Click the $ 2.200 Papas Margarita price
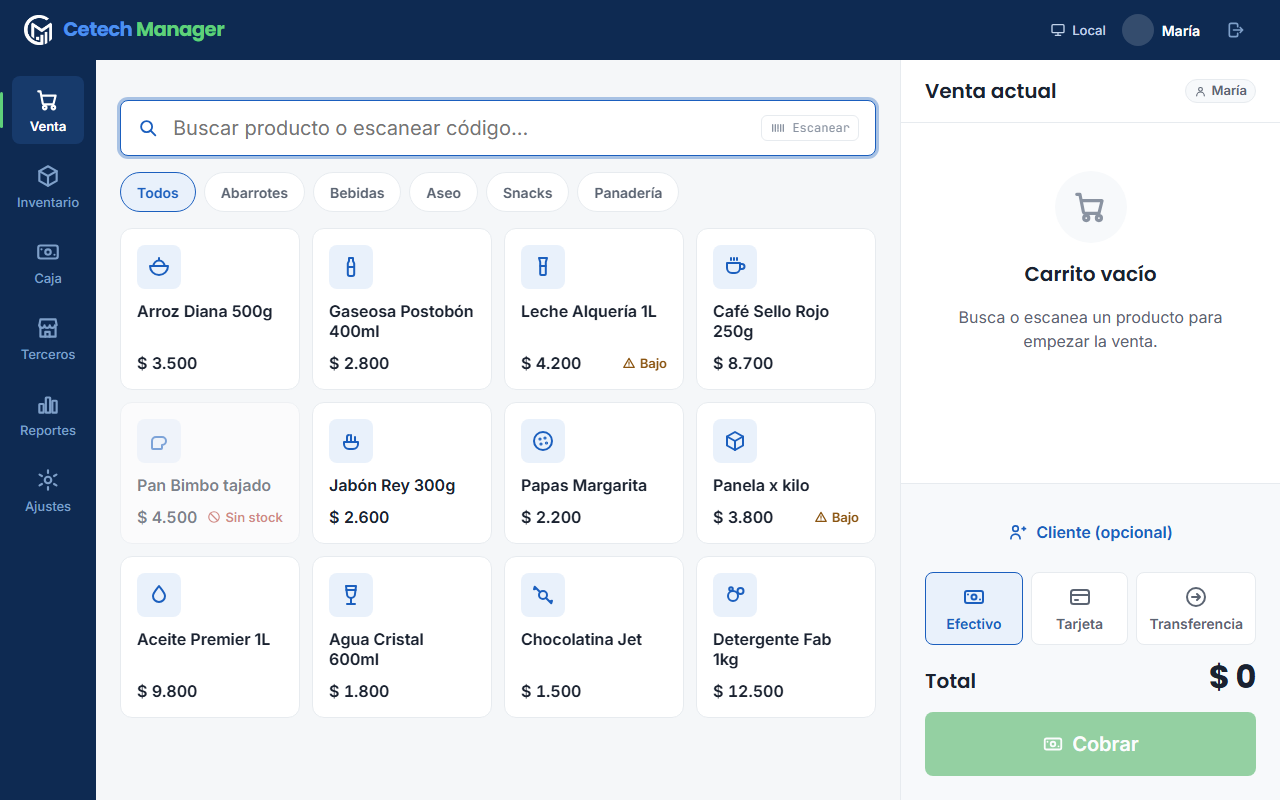 pyautogui.click(x=551, y=517)
